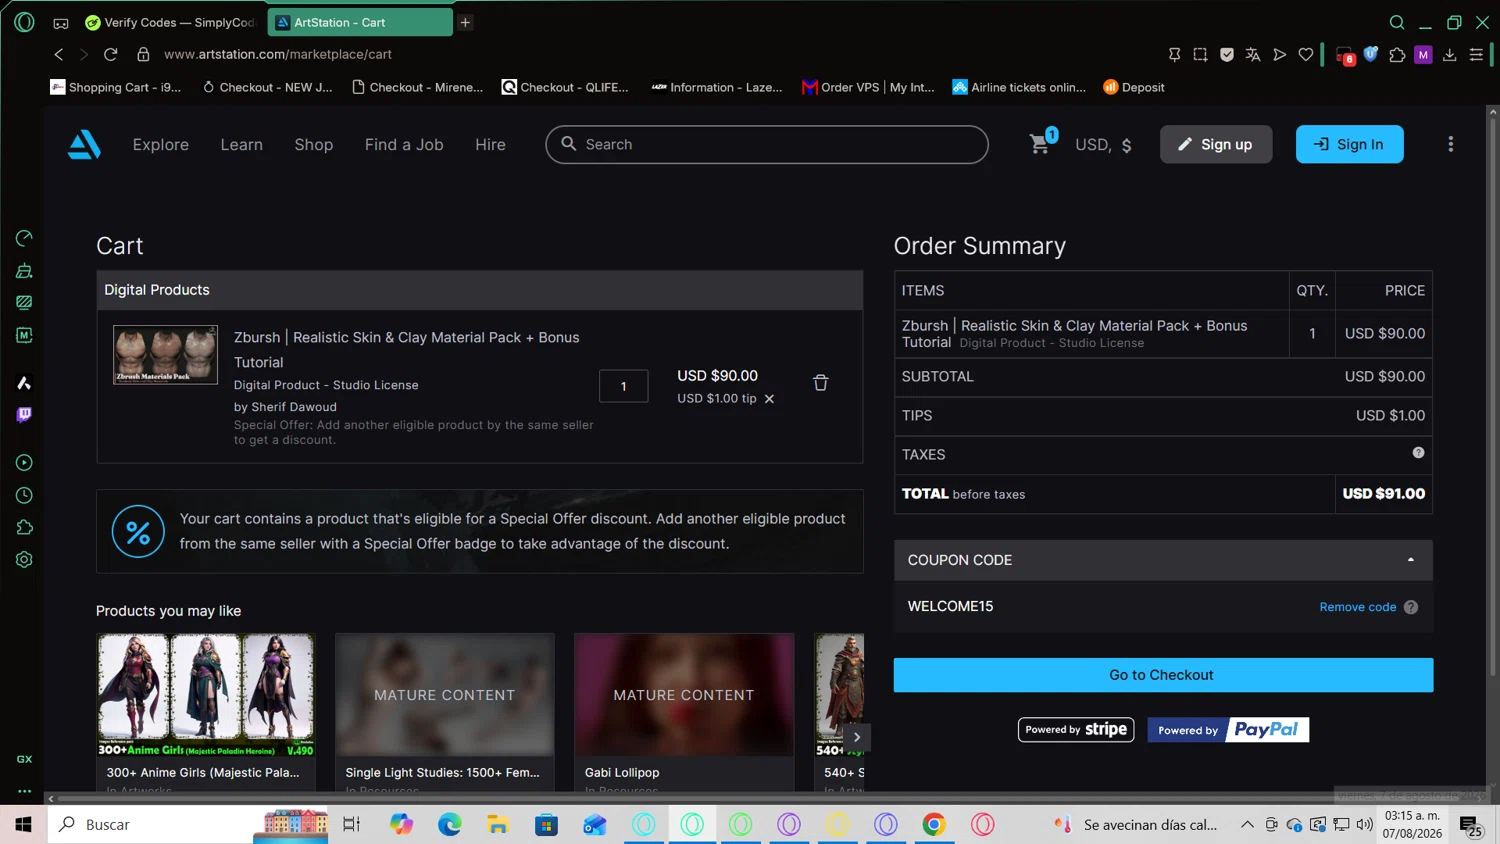Screen dimensions: 1500x844
Task: Open Shopping Cart bookmark
Action: tap(116, 87)
